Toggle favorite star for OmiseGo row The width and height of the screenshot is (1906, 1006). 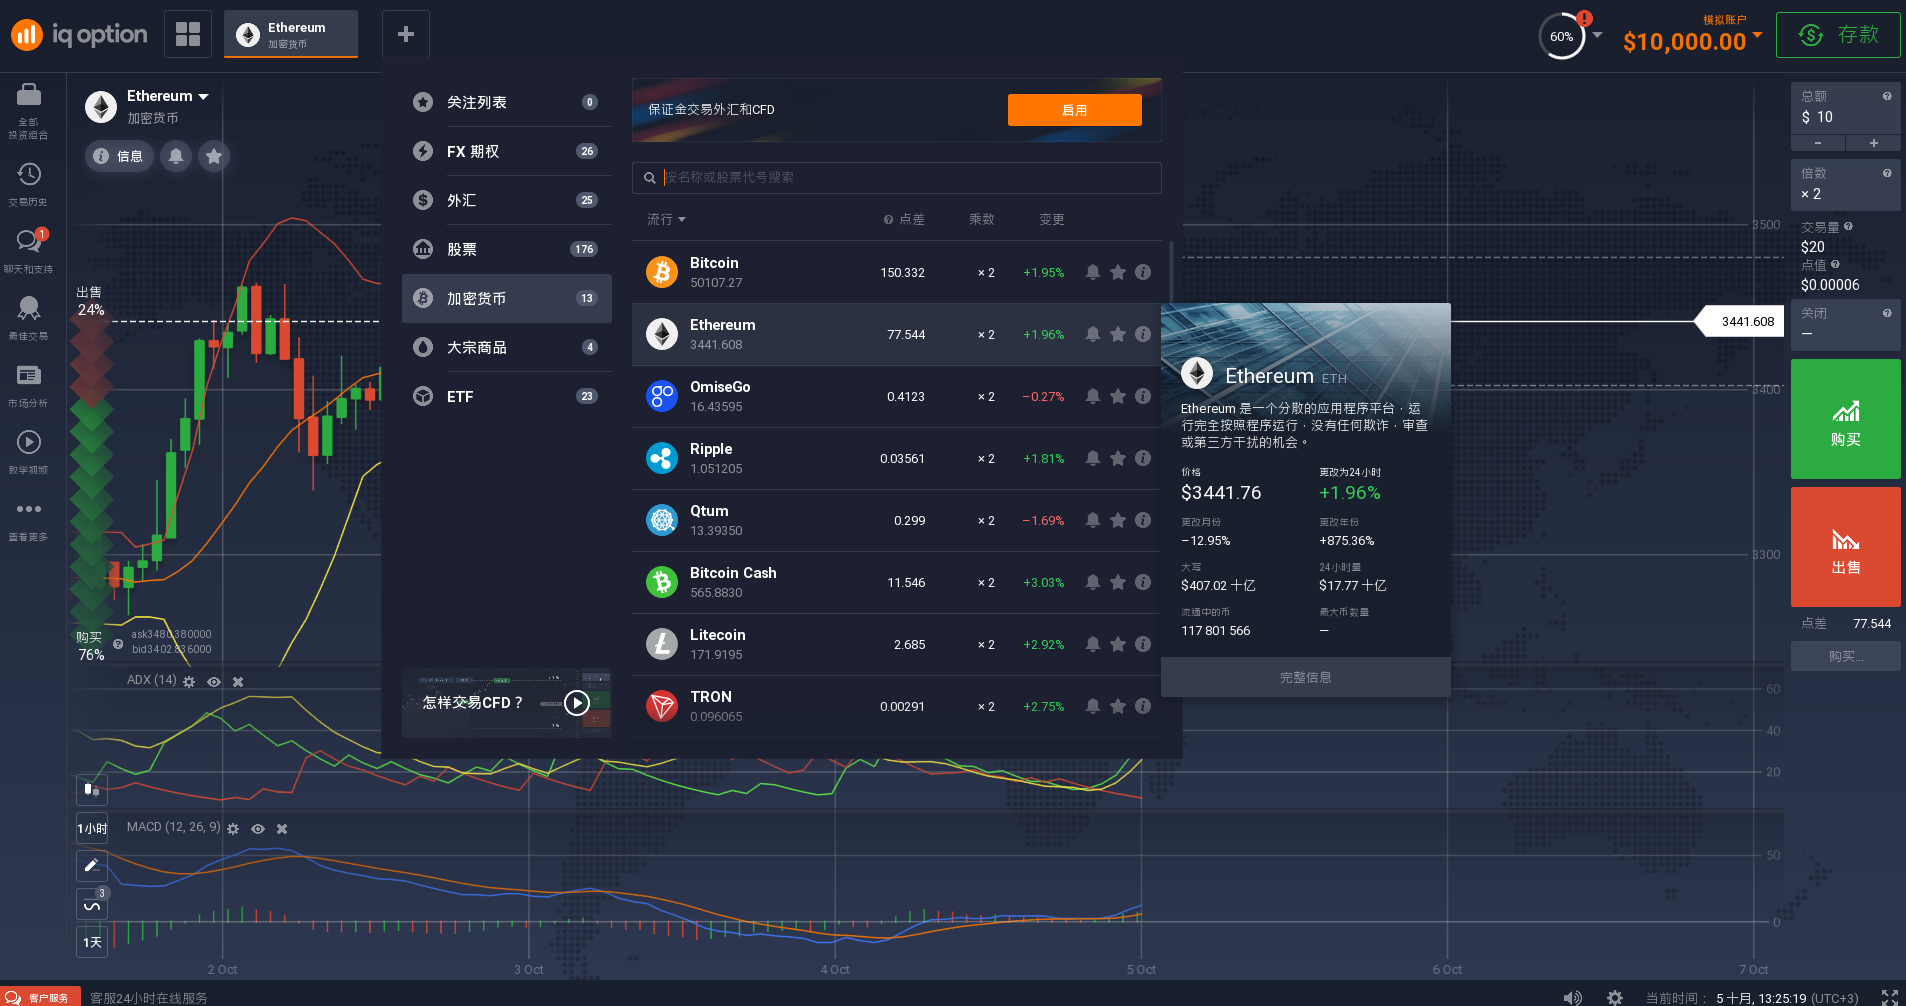click(x=1118, y=396)
